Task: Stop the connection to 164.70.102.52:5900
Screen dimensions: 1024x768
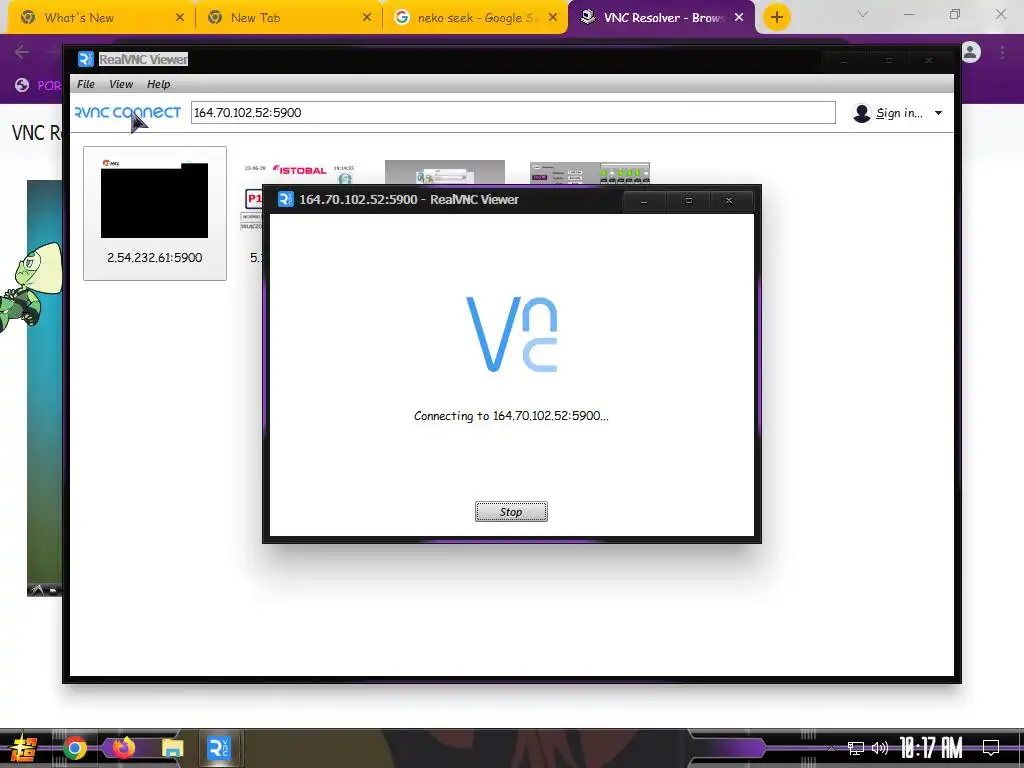Action: click(x=511, y=511)
